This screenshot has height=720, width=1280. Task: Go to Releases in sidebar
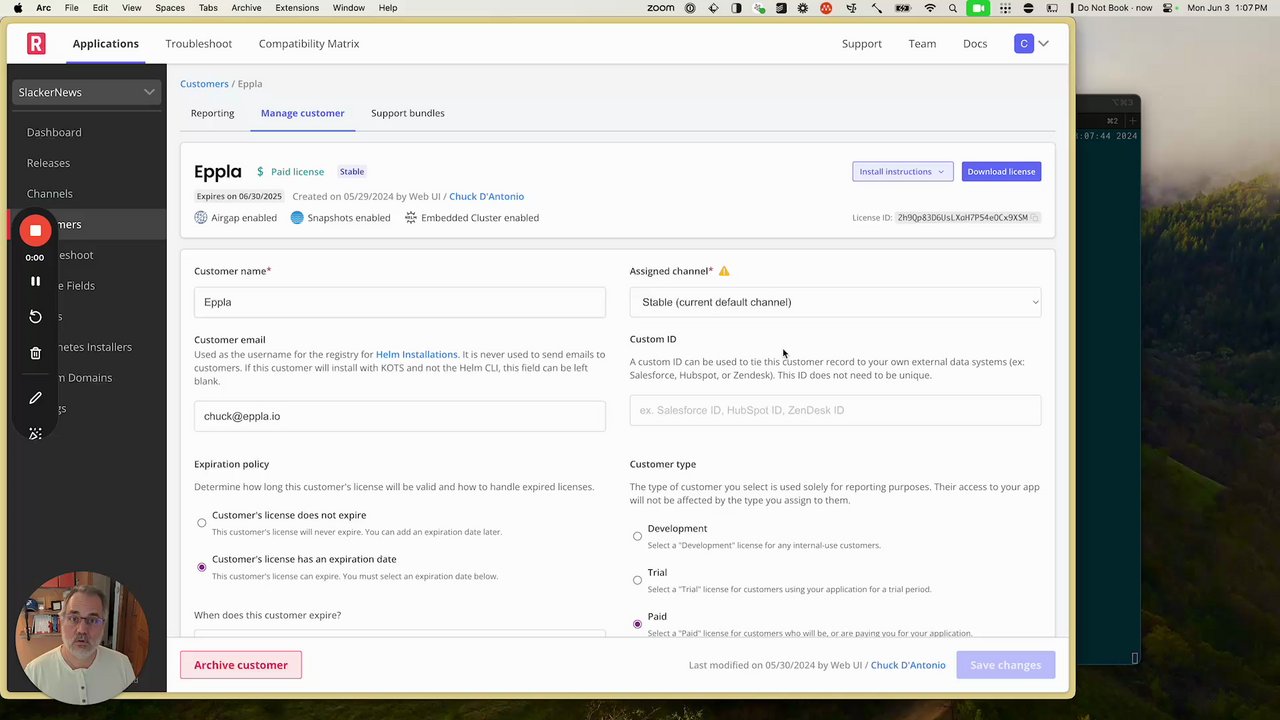[48, 163]
